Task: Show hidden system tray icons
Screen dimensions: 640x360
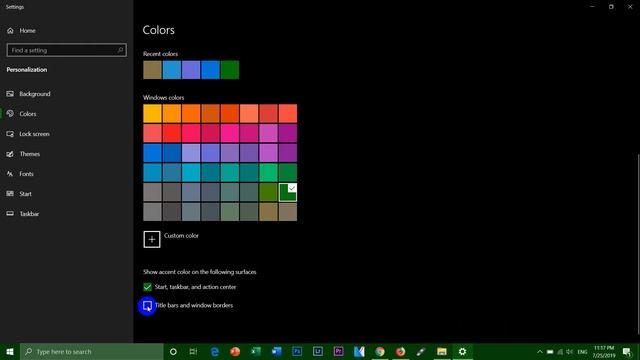Action: point(540,351)
